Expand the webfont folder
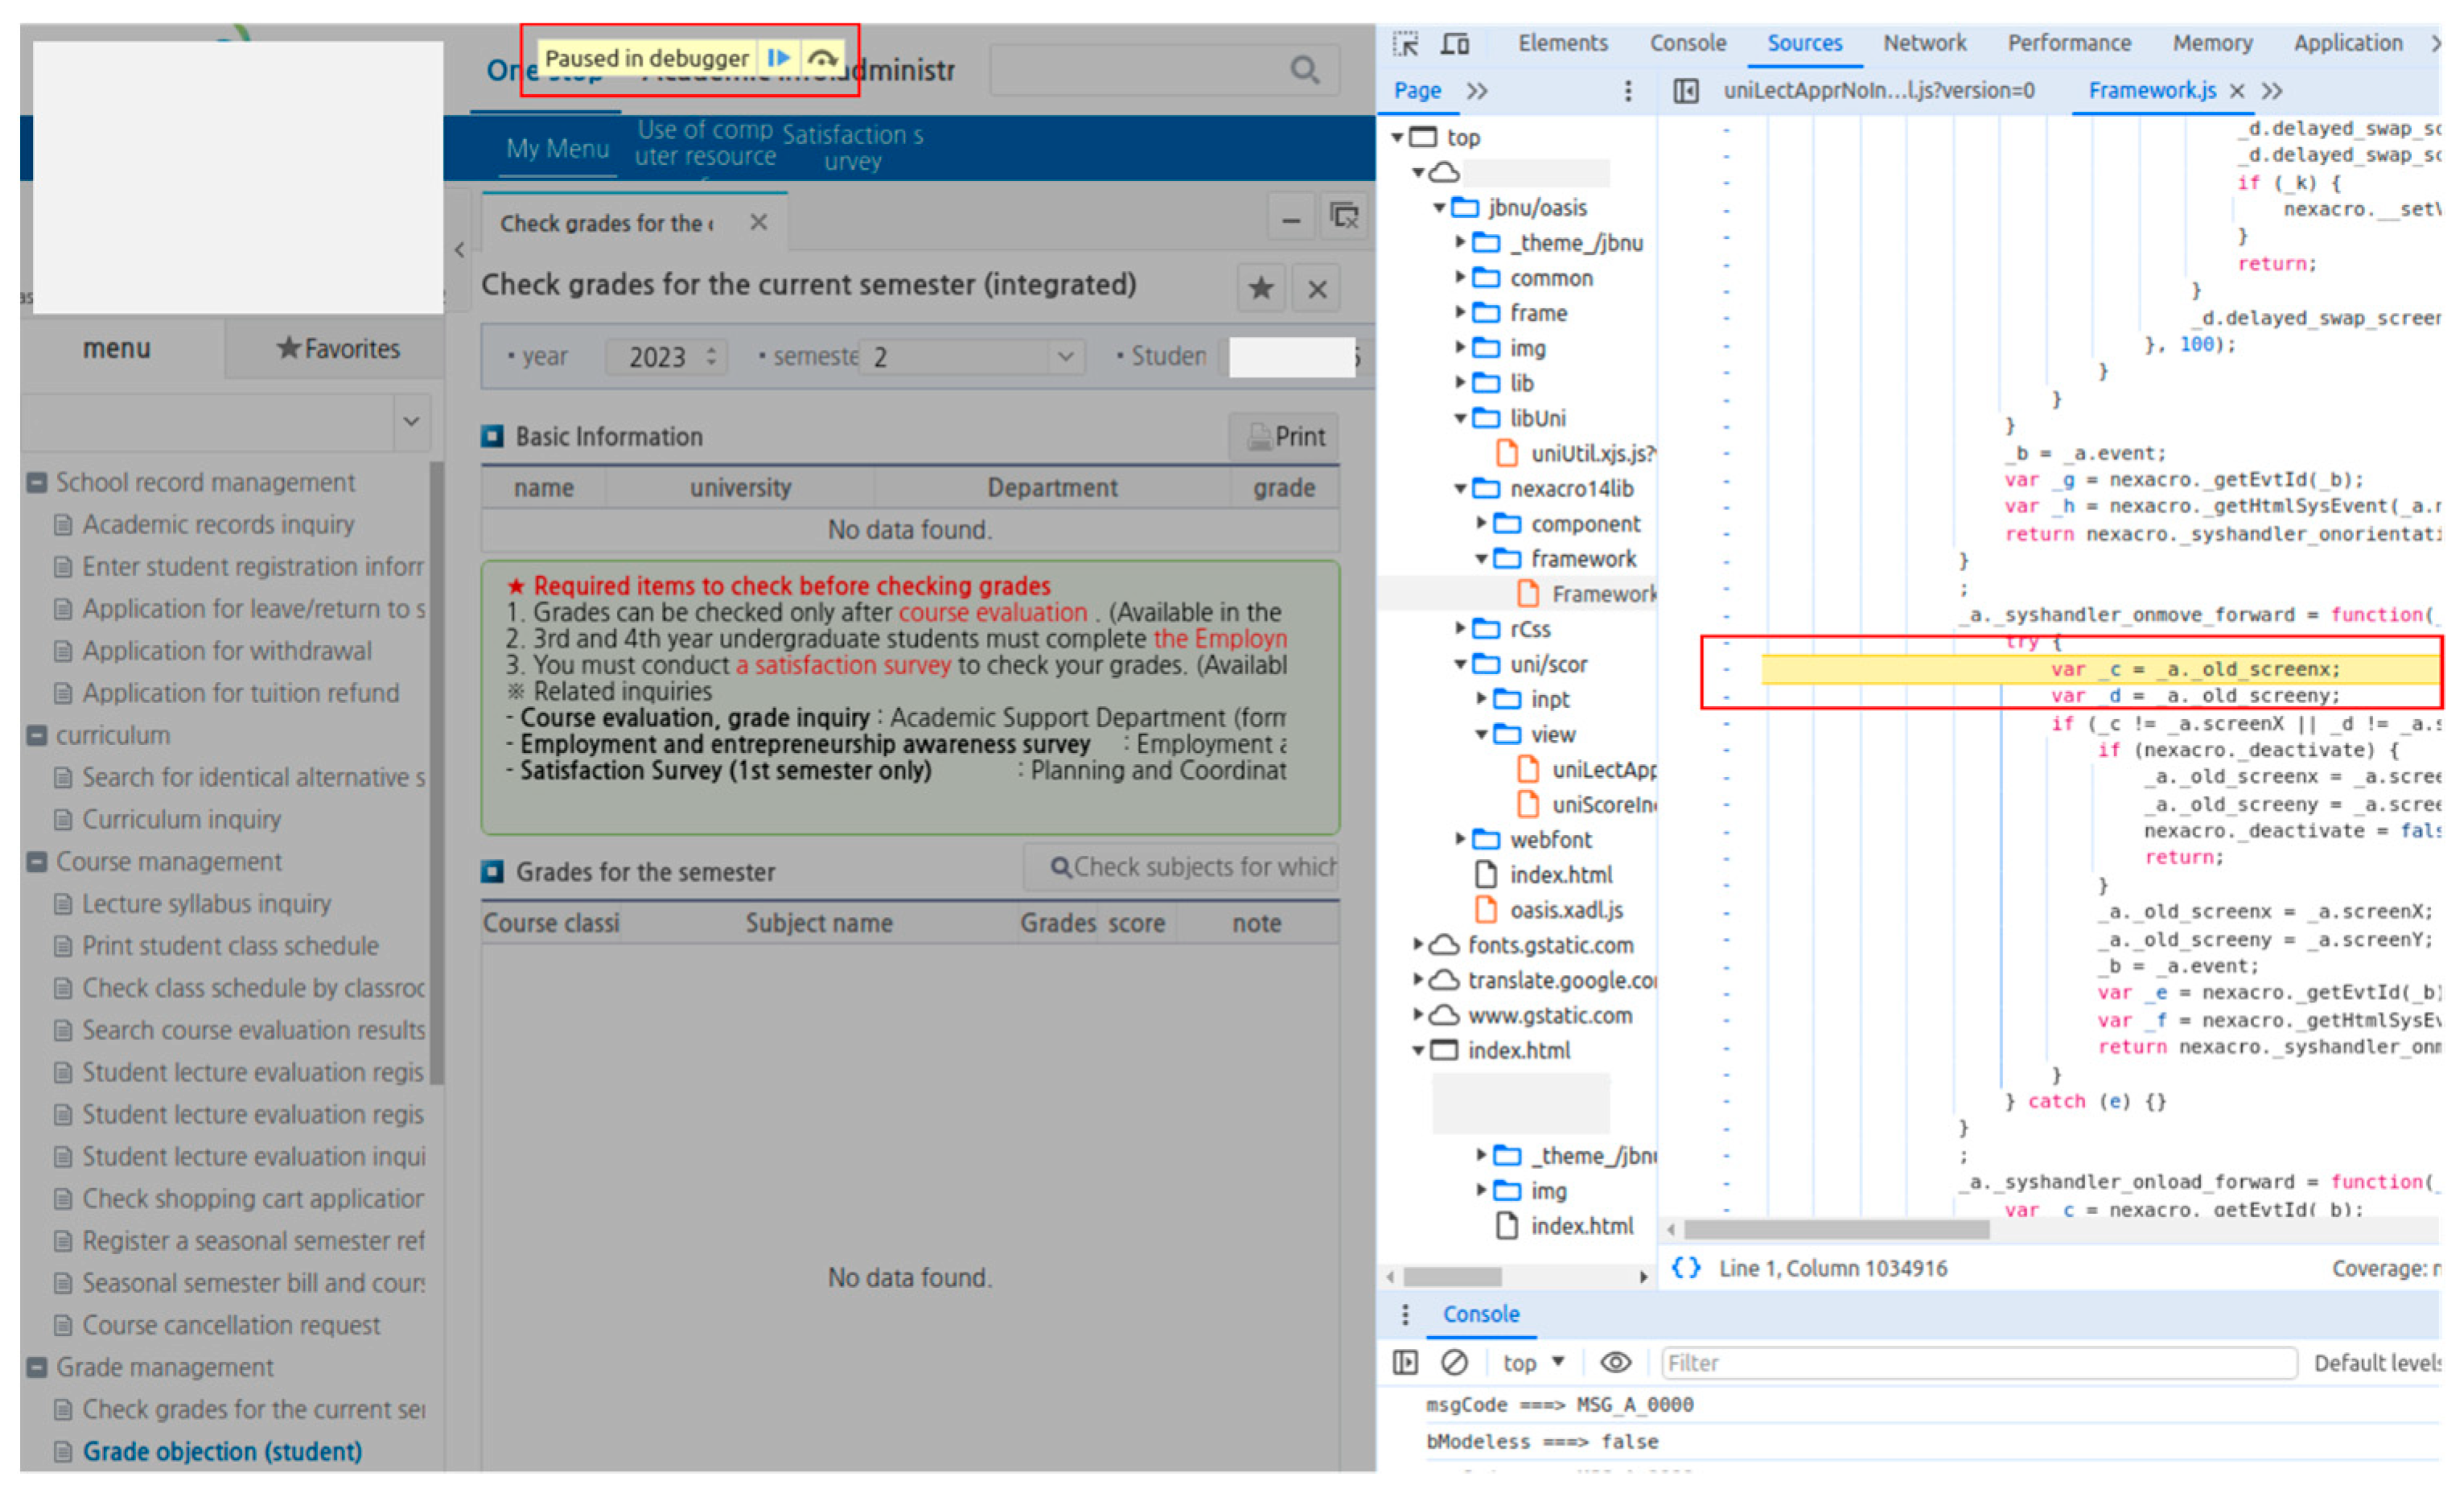Image resolution: width=2464 pixels, height=1497 pixels. pos(1461,840)
